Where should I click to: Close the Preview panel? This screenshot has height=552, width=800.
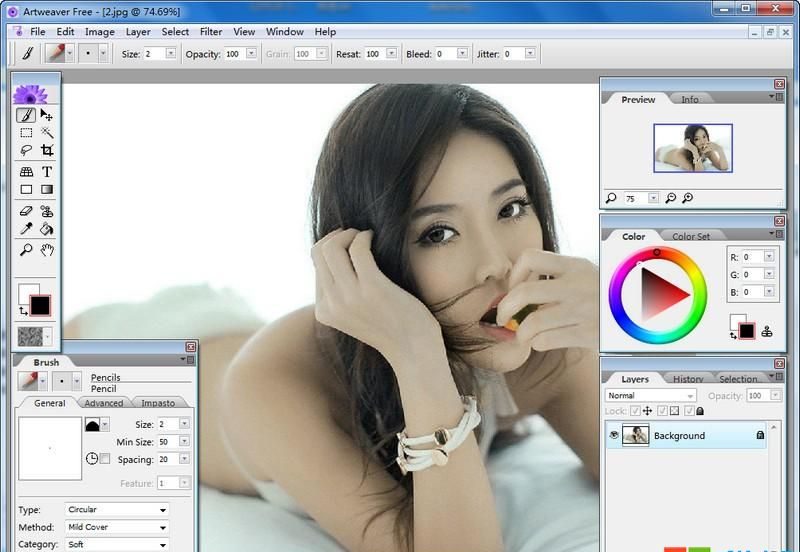pos(779,84)
